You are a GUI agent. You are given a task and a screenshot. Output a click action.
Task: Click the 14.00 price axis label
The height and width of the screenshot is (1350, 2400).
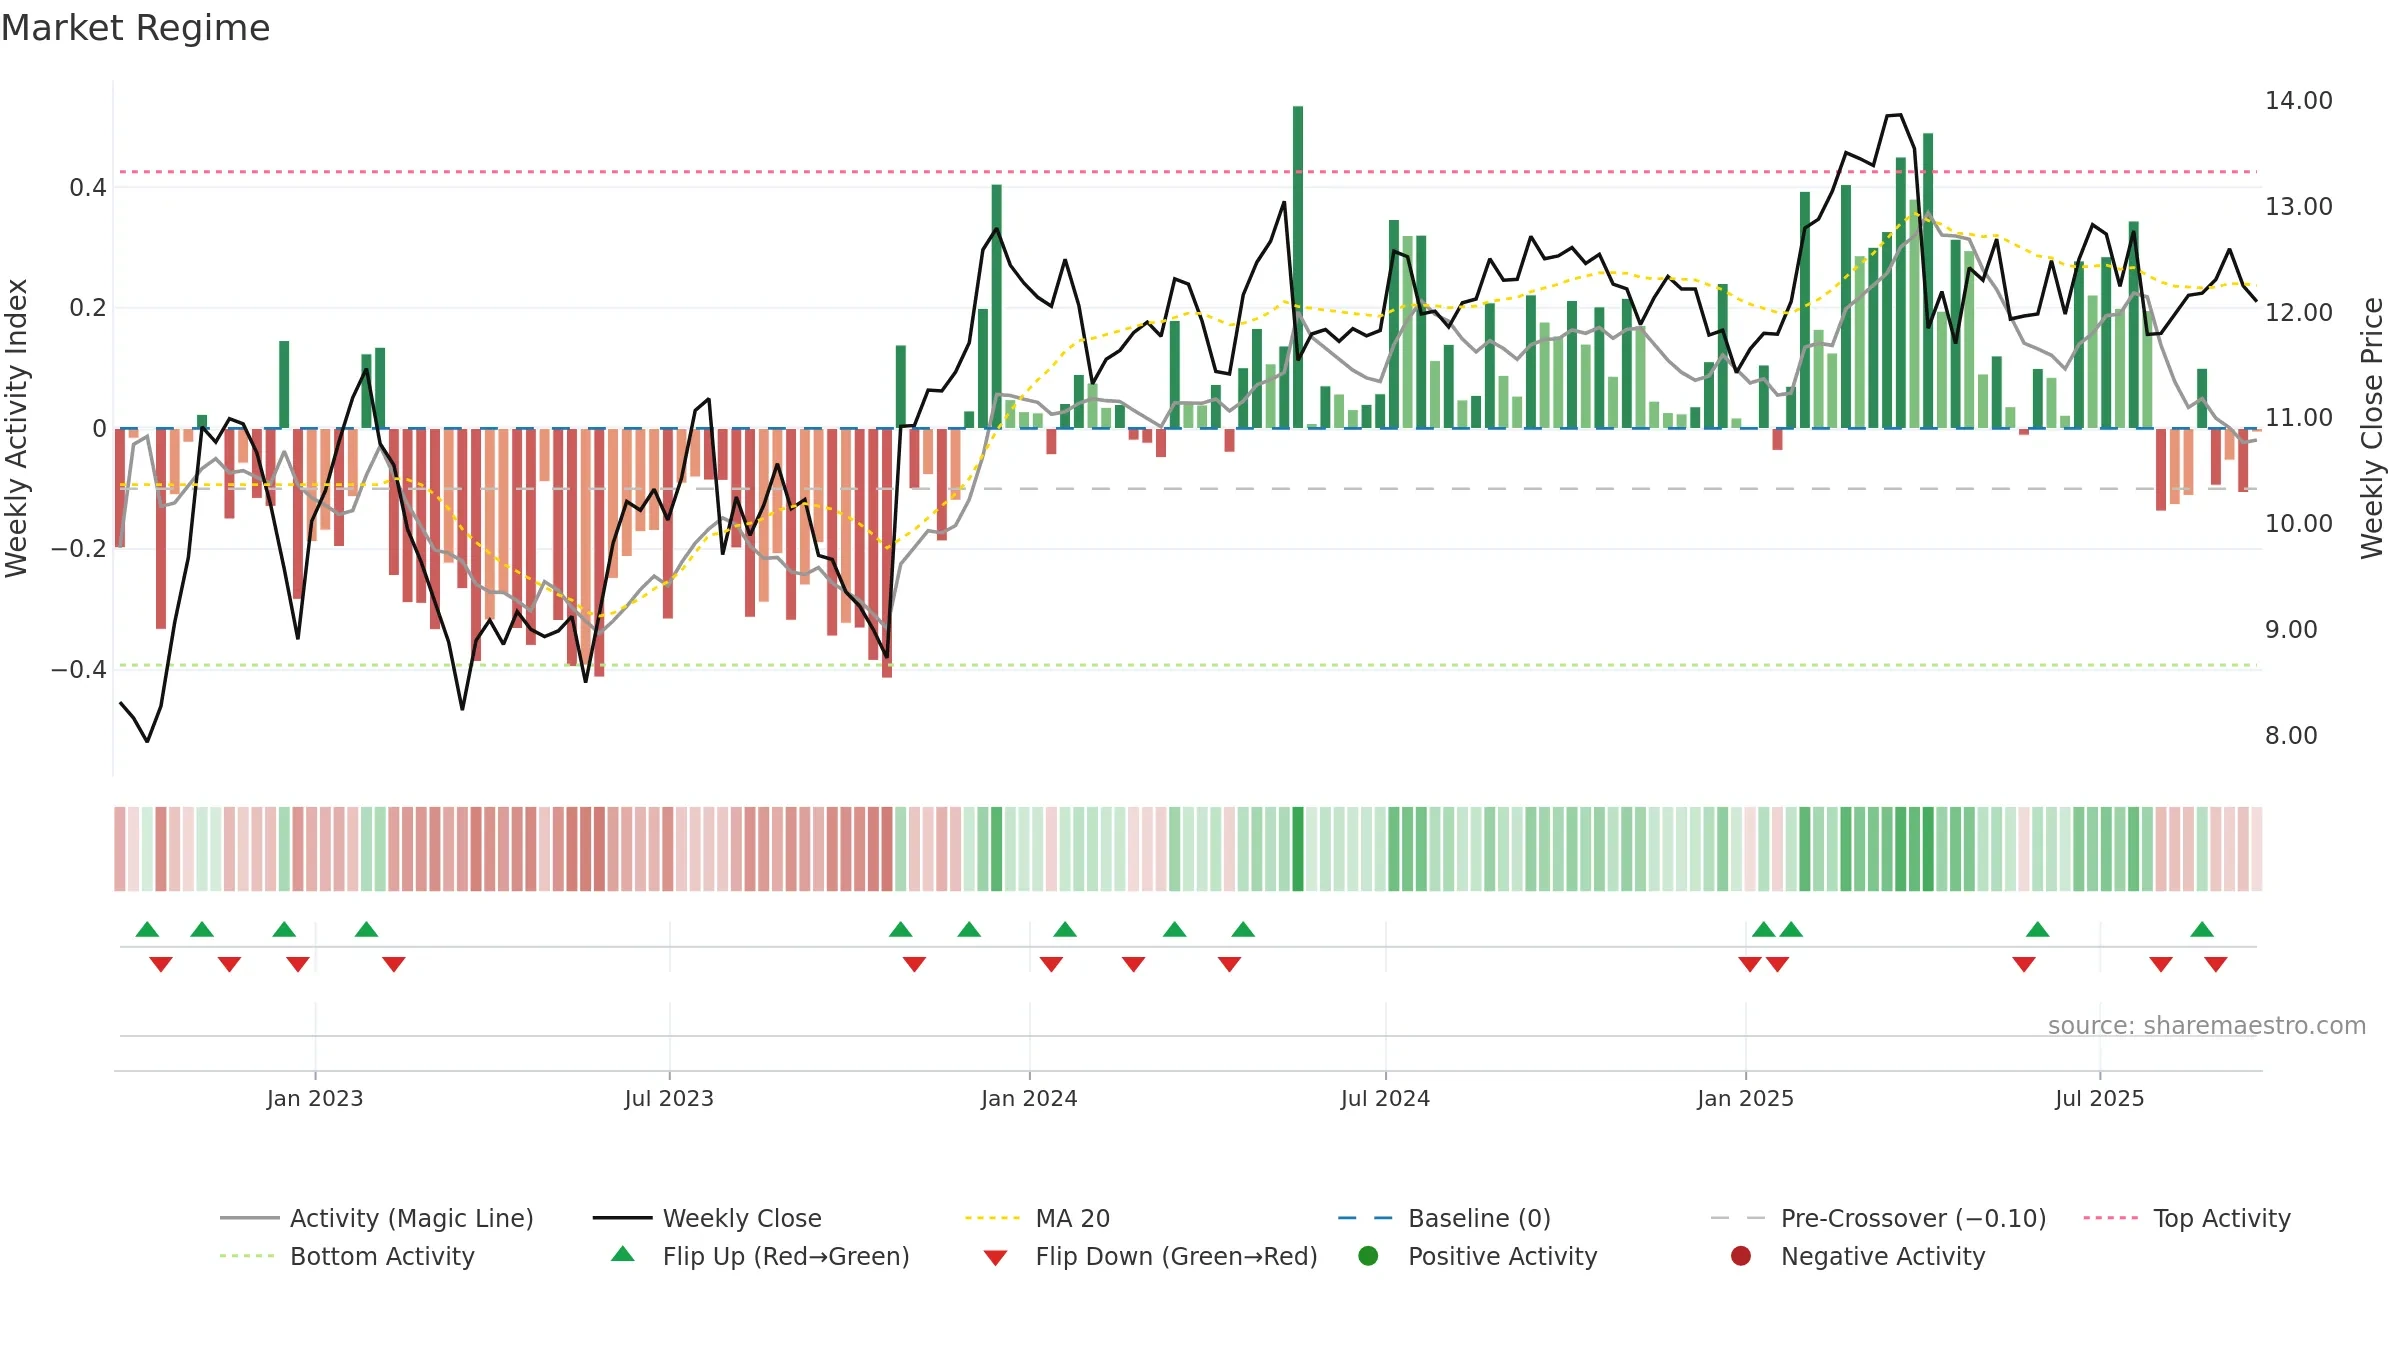pyautogui.click(x=2299, y=101)
